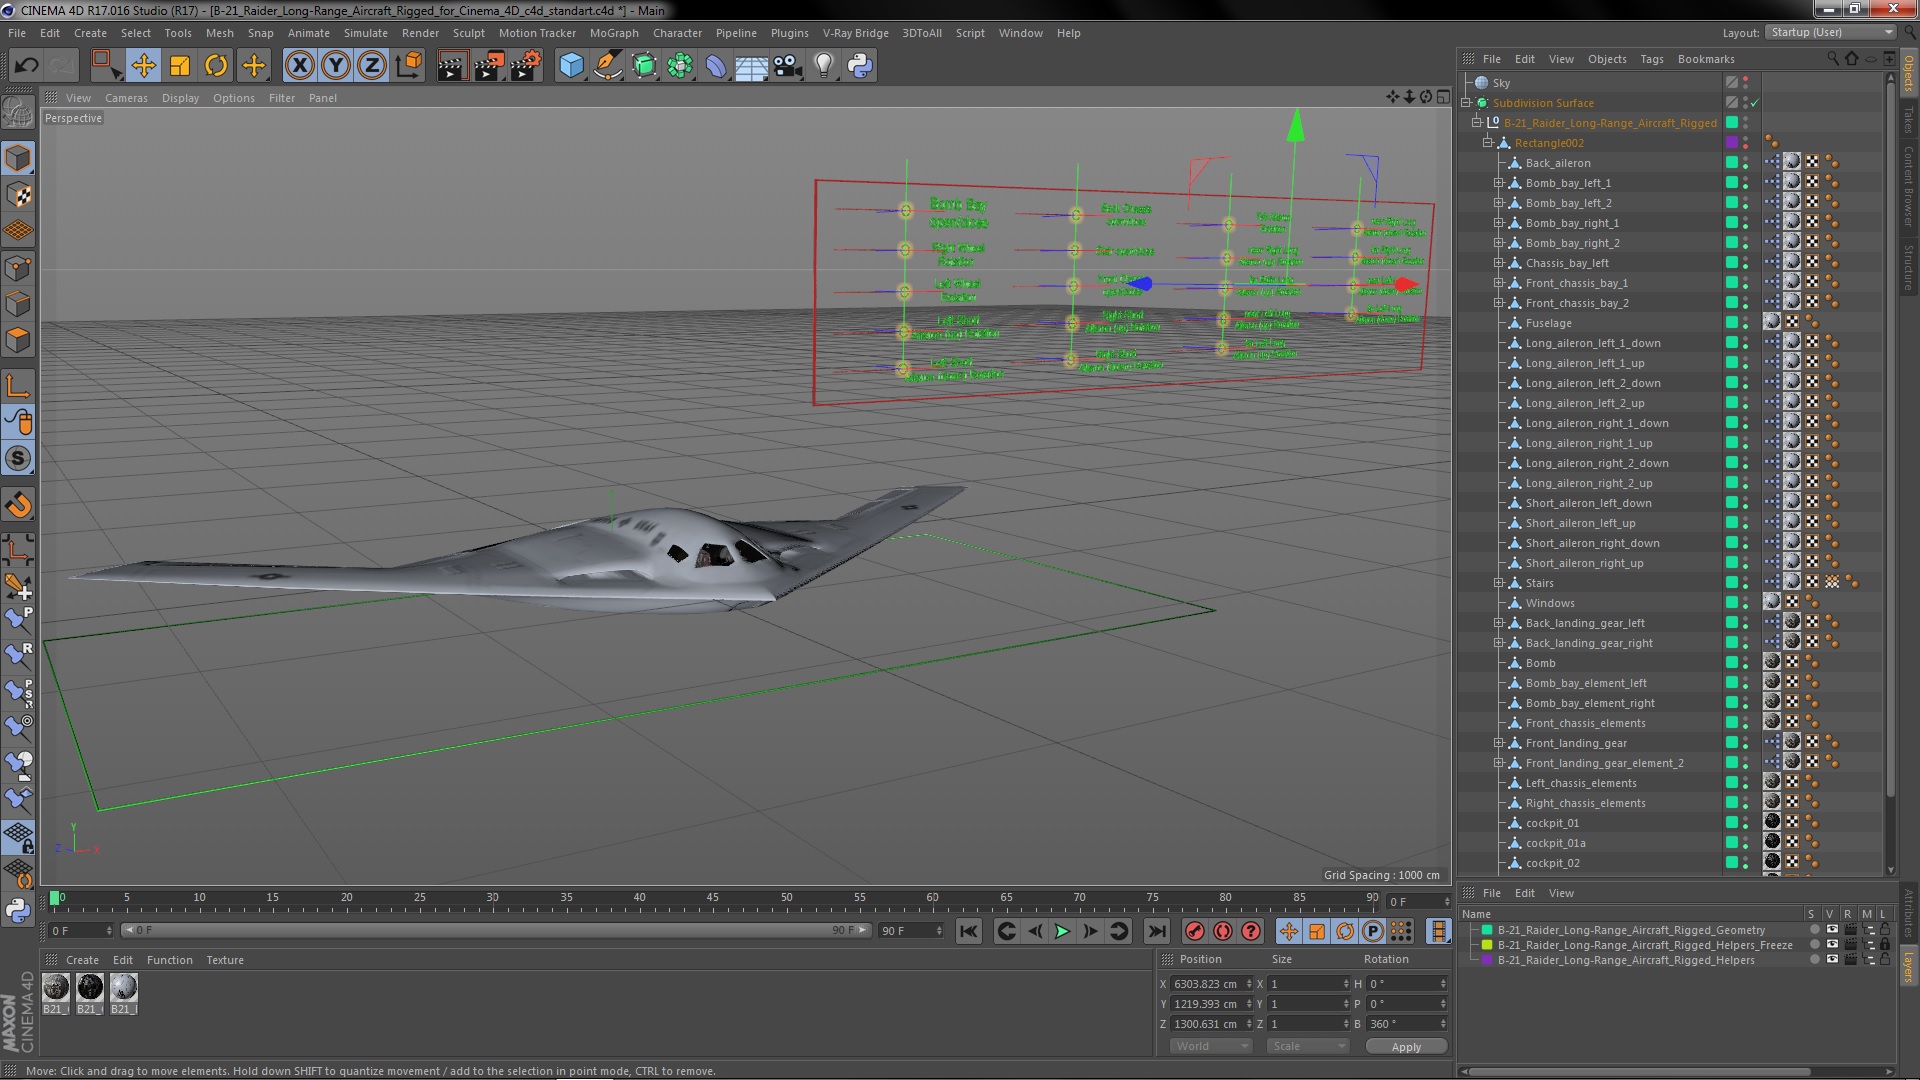Open the World coordinate system dropdown
The width and height of the screenshot is (1920, 1080).
pyautogui.click(x=1210, y=1046)
